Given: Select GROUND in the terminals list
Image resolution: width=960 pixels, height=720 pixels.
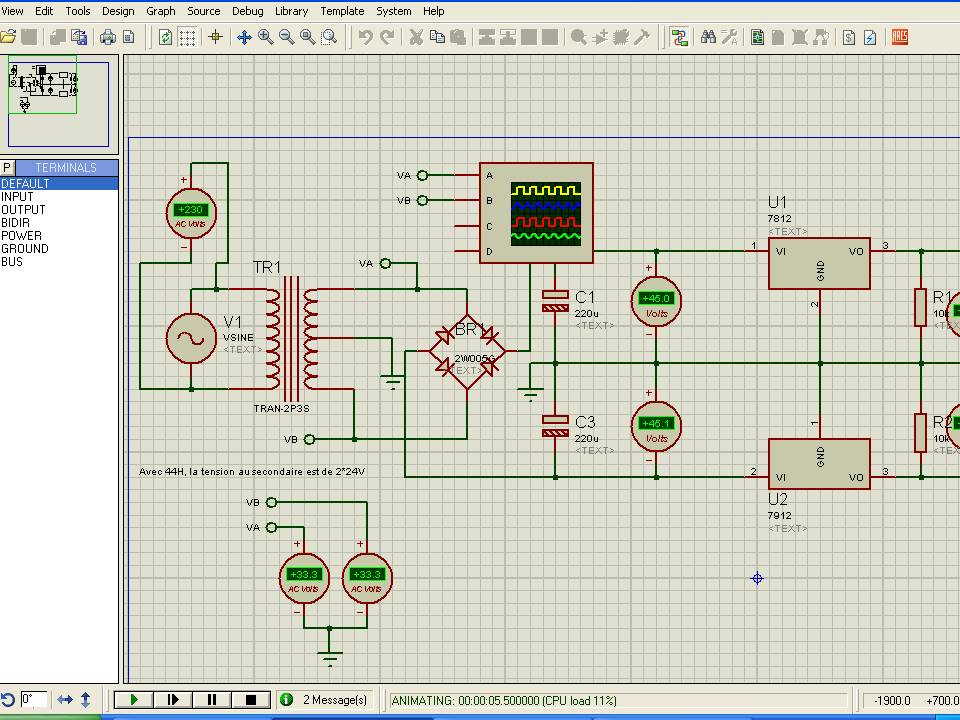Looking at the screenshot, I should click(x=25, y=249).
